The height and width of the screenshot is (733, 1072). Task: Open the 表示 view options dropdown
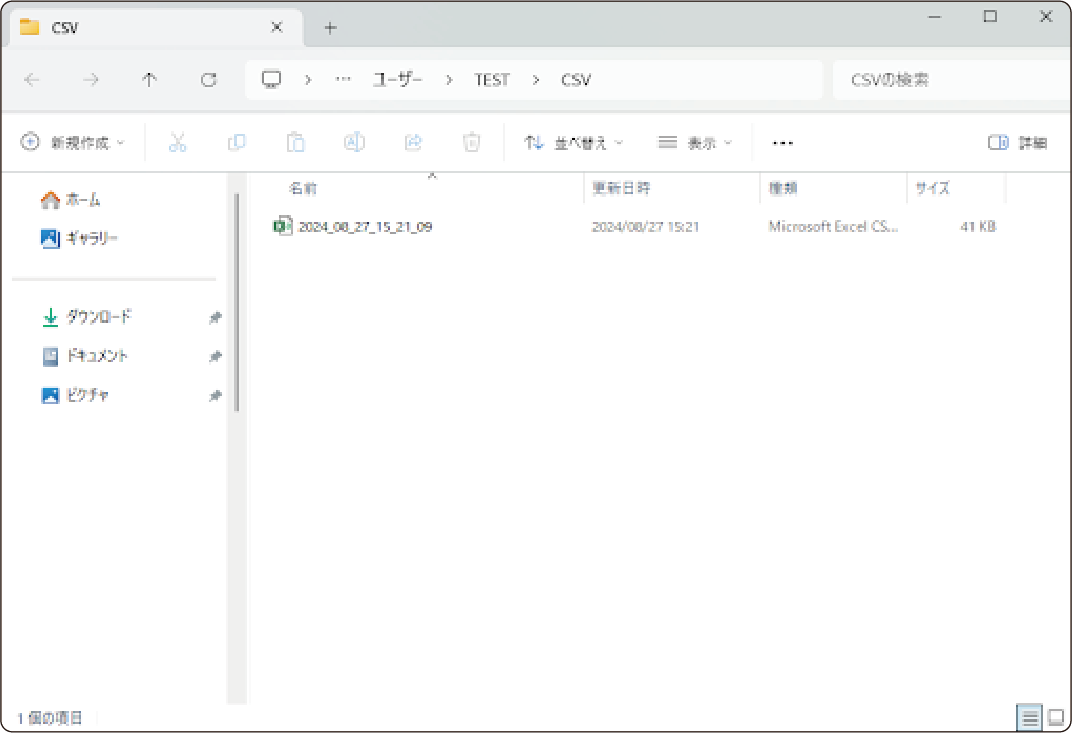point(695,143)
